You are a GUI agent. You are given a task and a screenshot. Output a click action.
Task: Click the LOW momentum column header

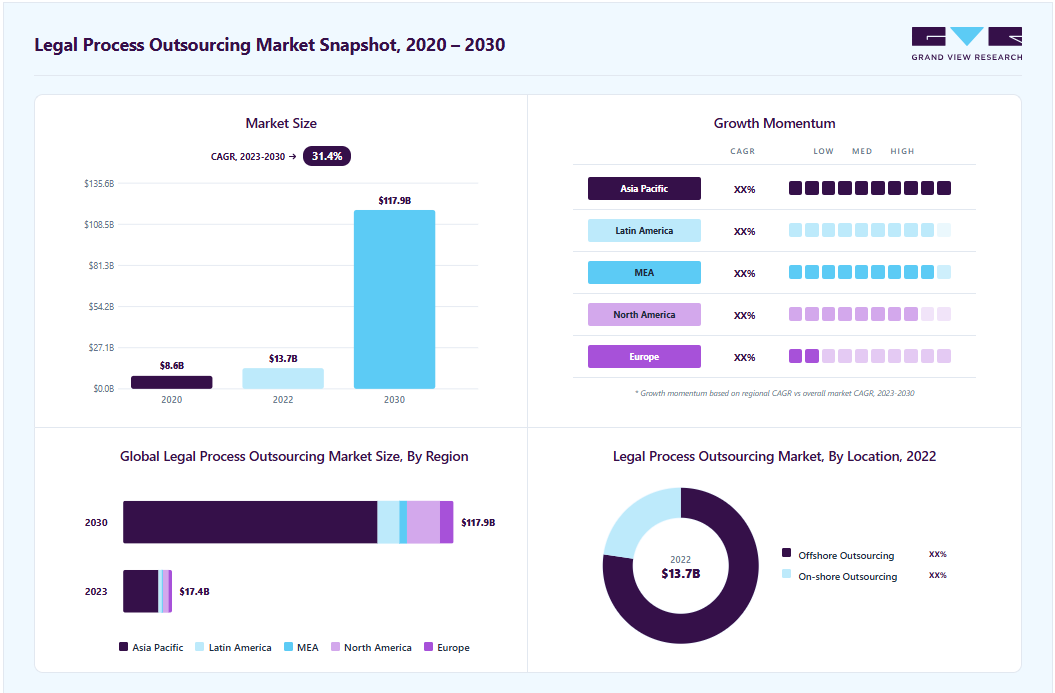point(824,151)
